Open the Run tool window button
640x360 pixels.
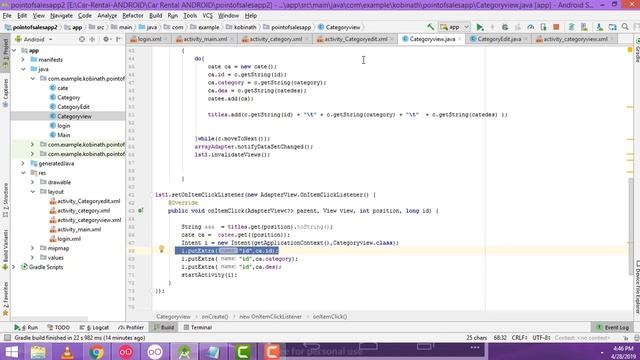pyautogui.click(x=26, y=327)
